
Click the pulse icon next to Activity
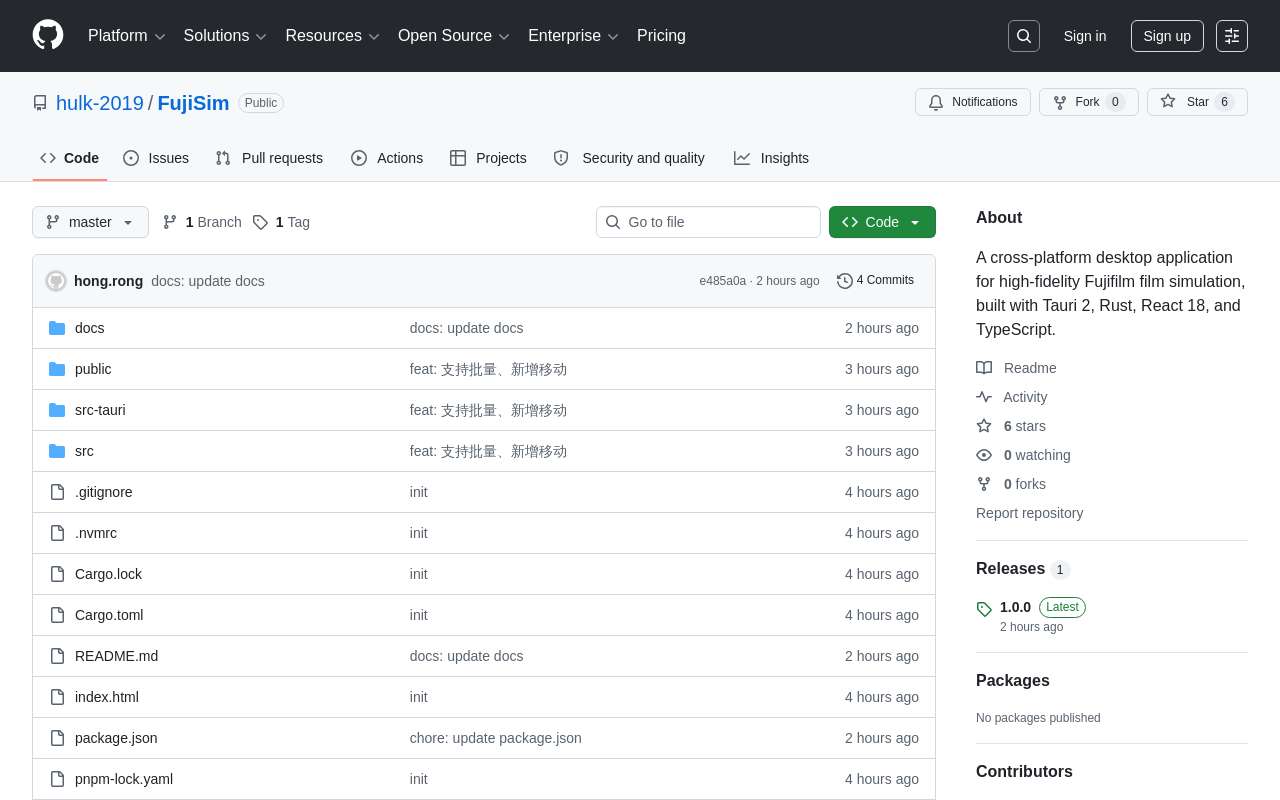click(984, 397)
